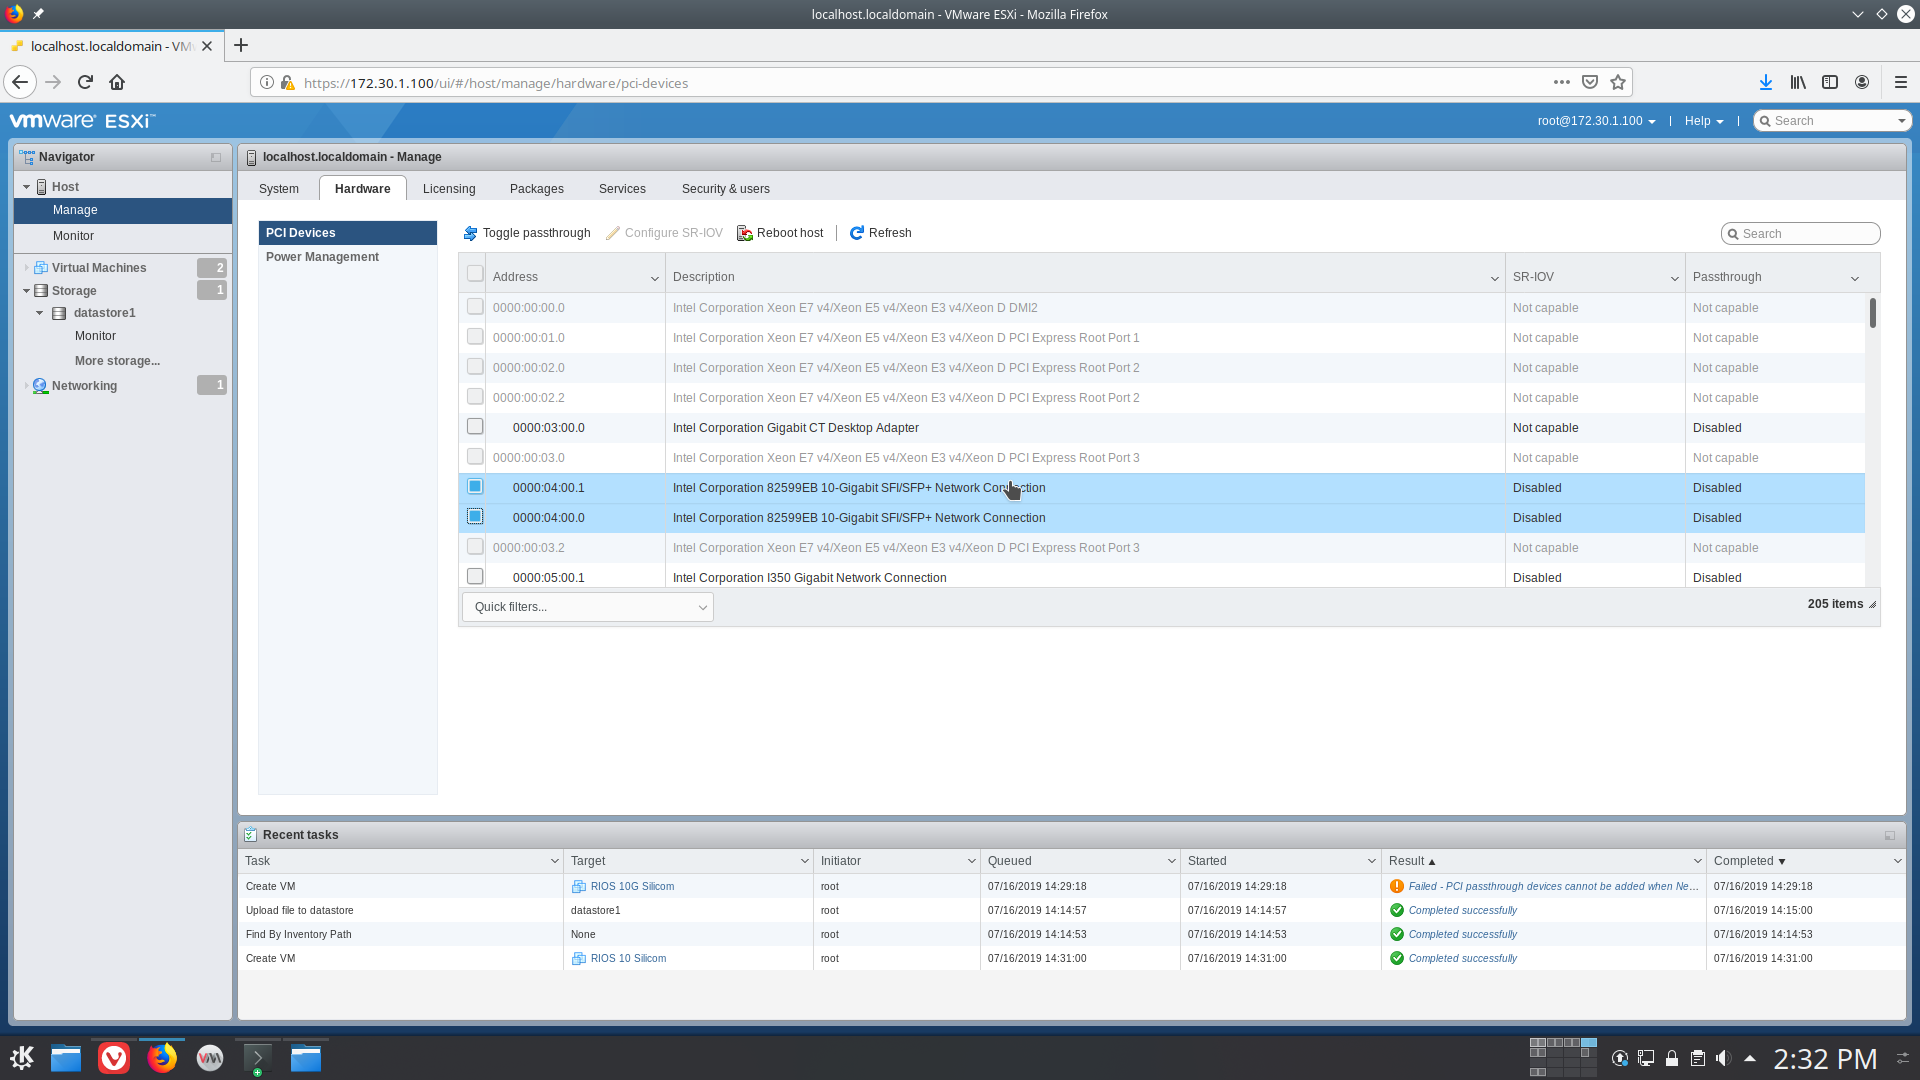The image size is (1920, 1080).
Task: Open the Firefox library icon
Action: [1798, 82]
